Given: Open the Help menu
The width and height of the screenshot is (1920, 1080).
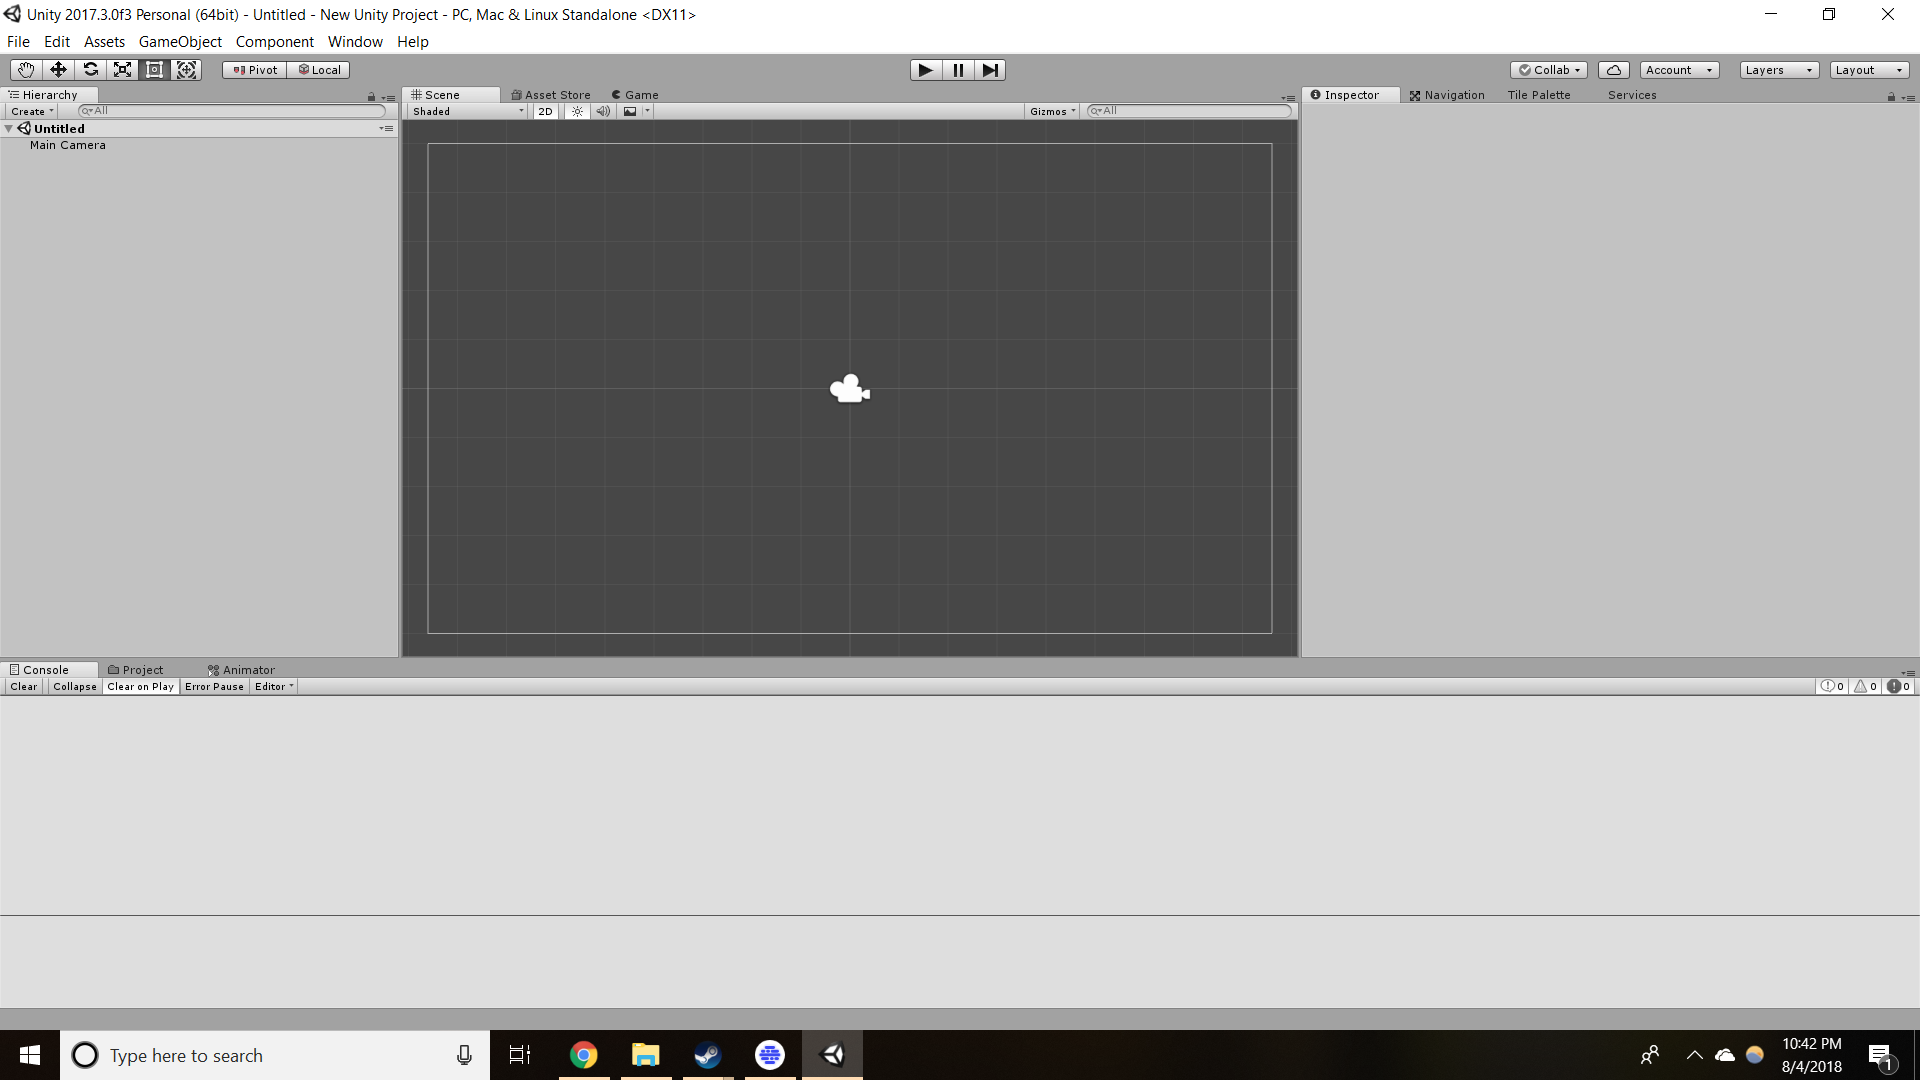Looking at the screenshot, I should [x=412, y=42].
